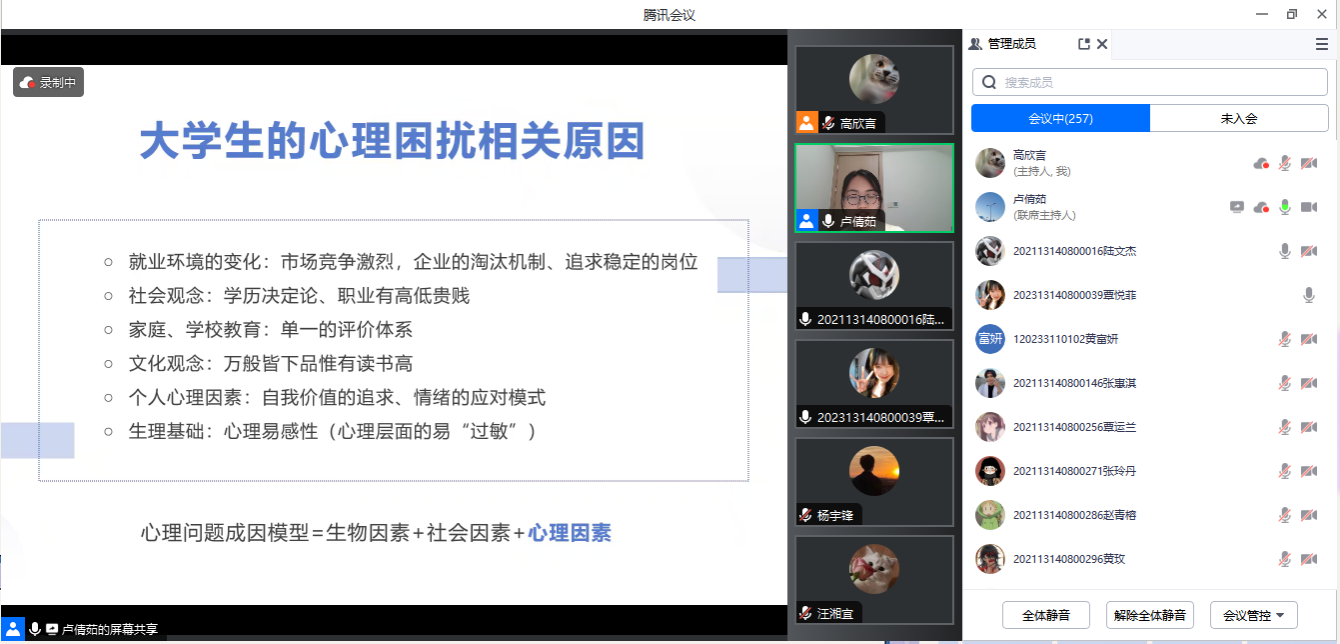The height and width of the screenshot is (644, 1340).
Task: Close the 管理成员 panel
Action: click(1102, 44)
